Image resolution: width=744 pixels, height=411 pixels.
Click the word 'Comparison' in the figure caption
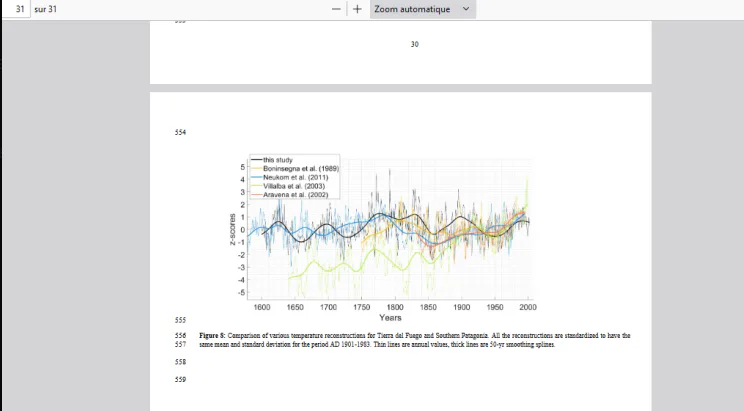click(x=243, y=336)
